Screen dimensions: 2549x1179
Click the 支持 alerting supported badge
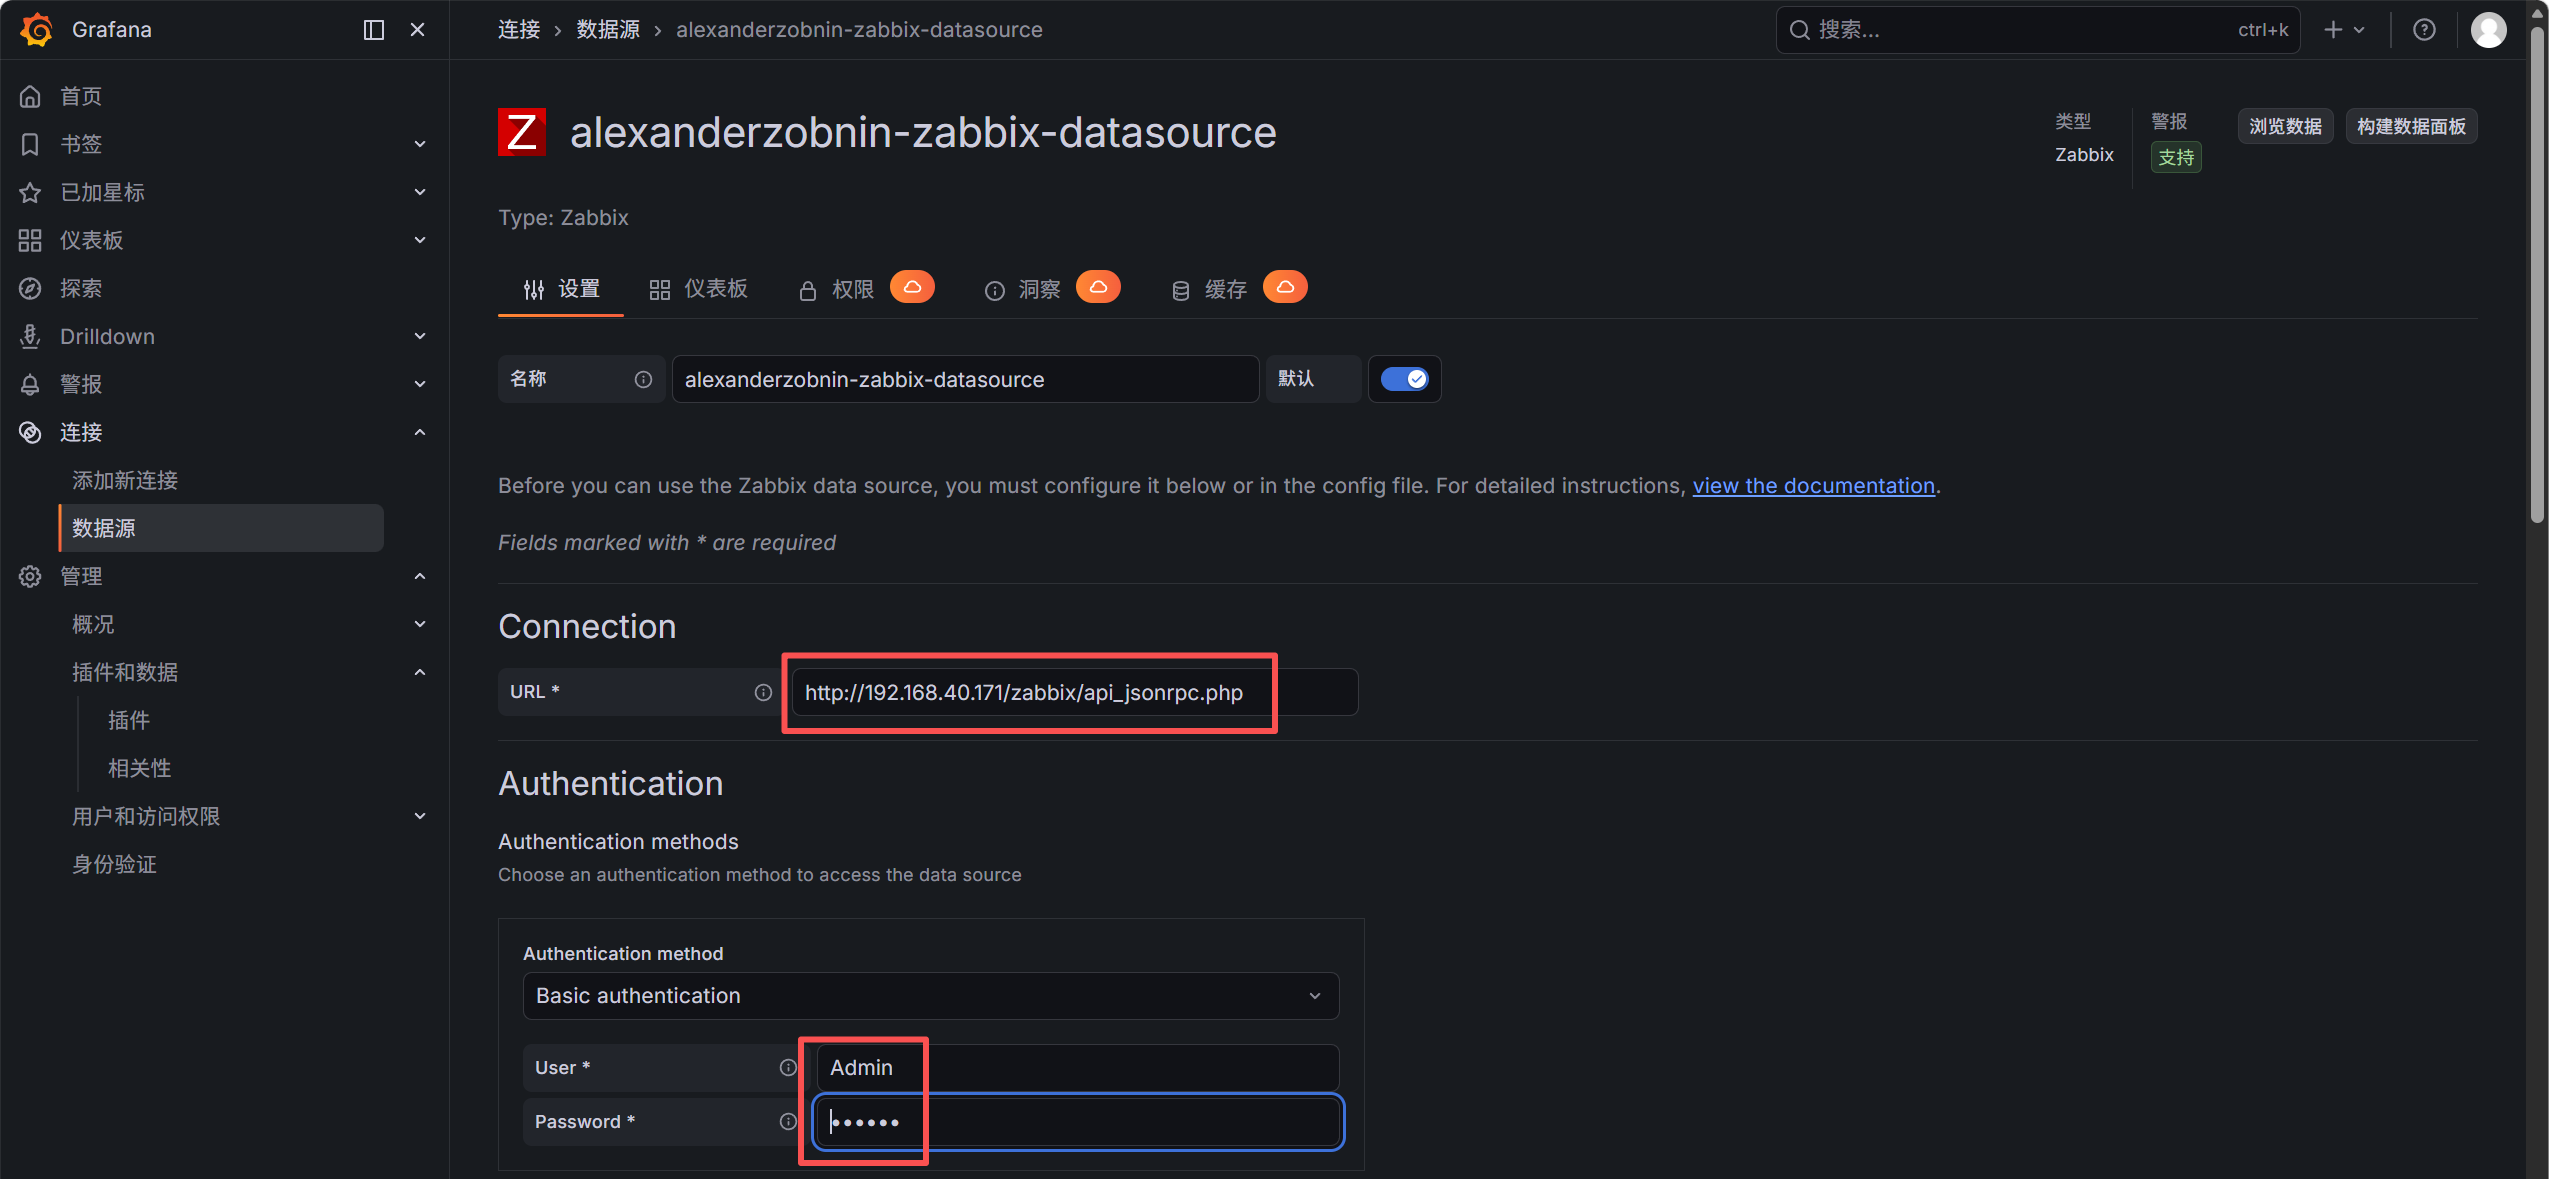point(2176,157)
